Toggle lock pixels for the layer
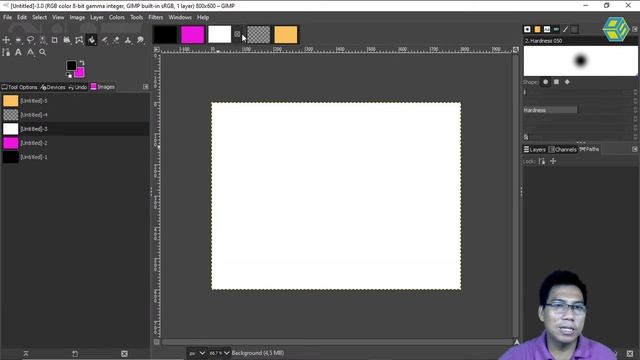 542,161
